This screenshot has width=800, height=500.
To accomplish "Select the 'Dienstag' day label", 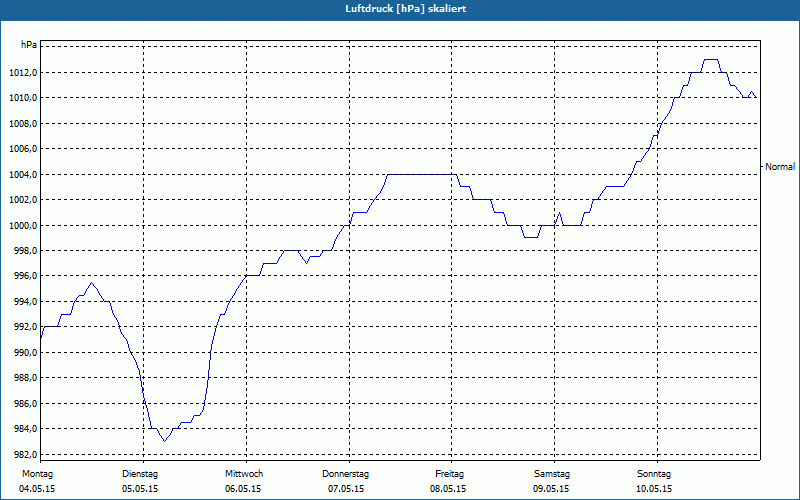I will [140, 474].
